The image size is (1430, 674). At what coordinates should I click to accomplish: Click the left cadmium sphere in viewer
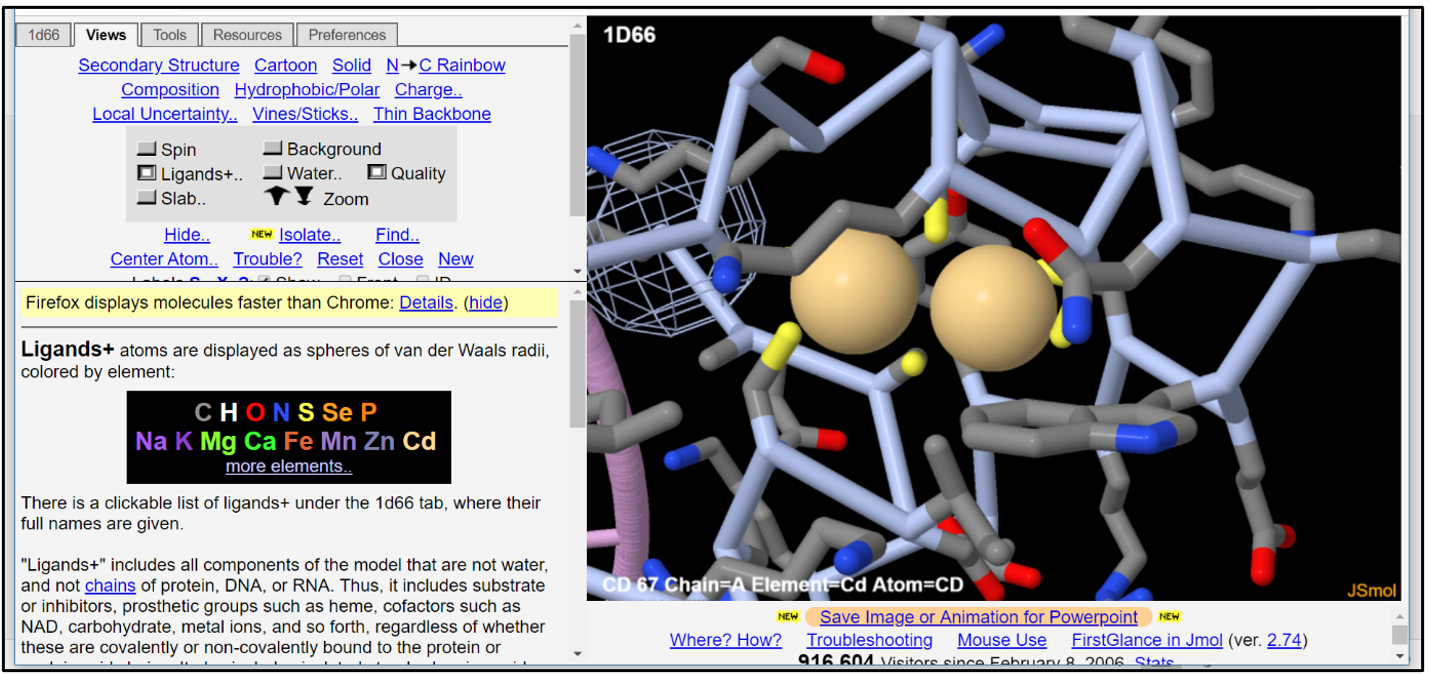click(x=854, y=290)
